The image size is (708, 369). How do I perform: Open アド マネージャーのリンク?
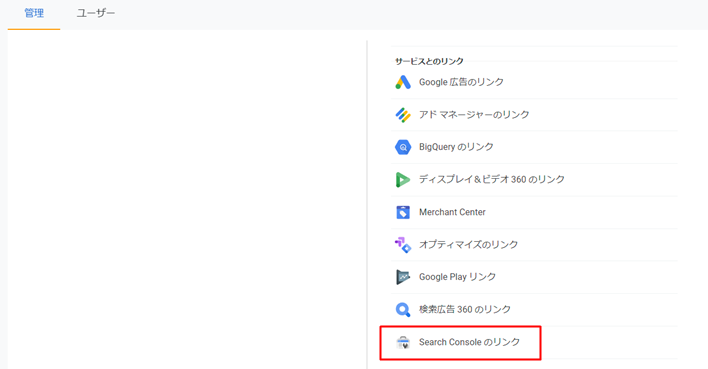click(474, 115)
